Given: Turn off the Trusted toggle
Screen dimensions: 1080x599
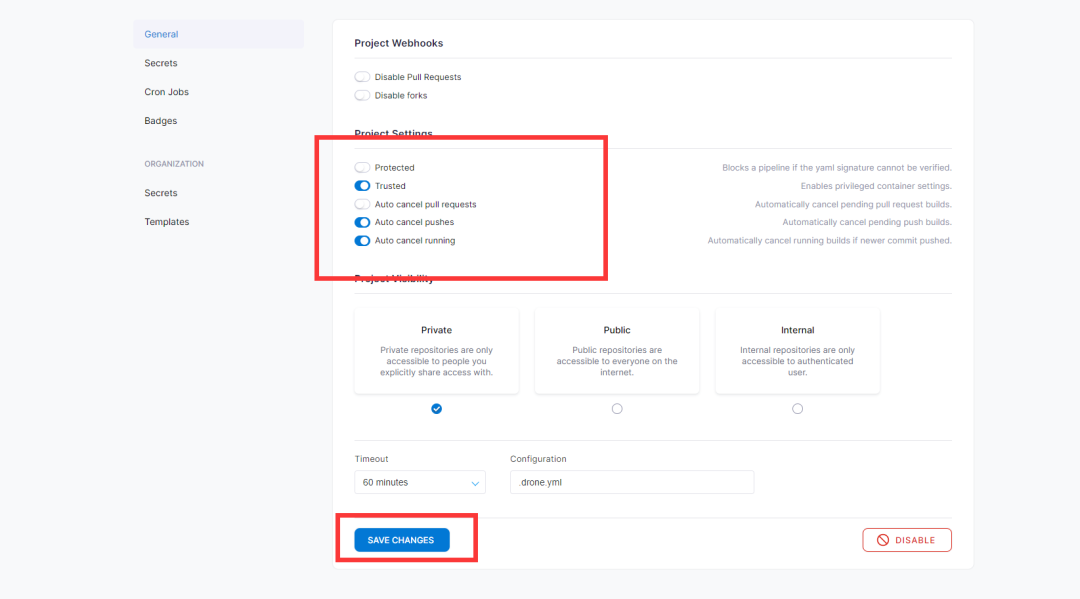Looking at the screenshot, I should pyautogui.click(x=362, y=186).
